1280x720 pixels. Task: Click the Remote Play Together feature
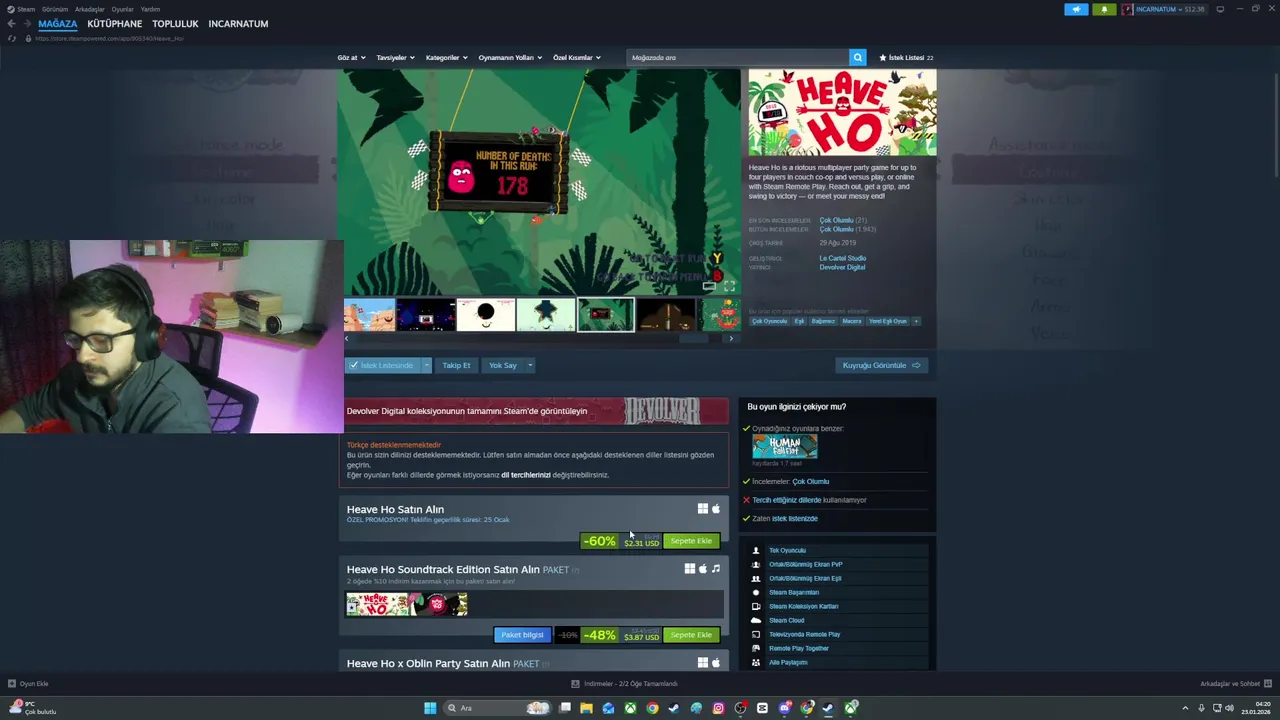tap(799, 648)
